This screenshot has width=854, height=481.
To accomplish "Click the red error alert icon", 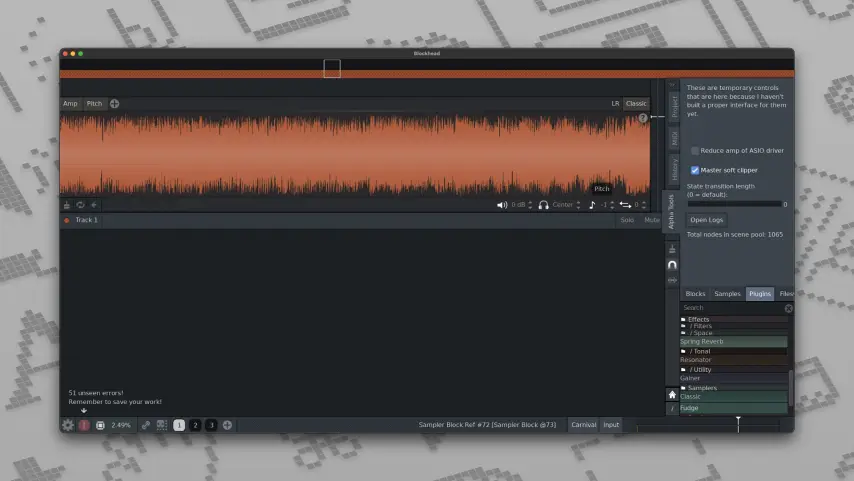I will (x=84, y=425).
